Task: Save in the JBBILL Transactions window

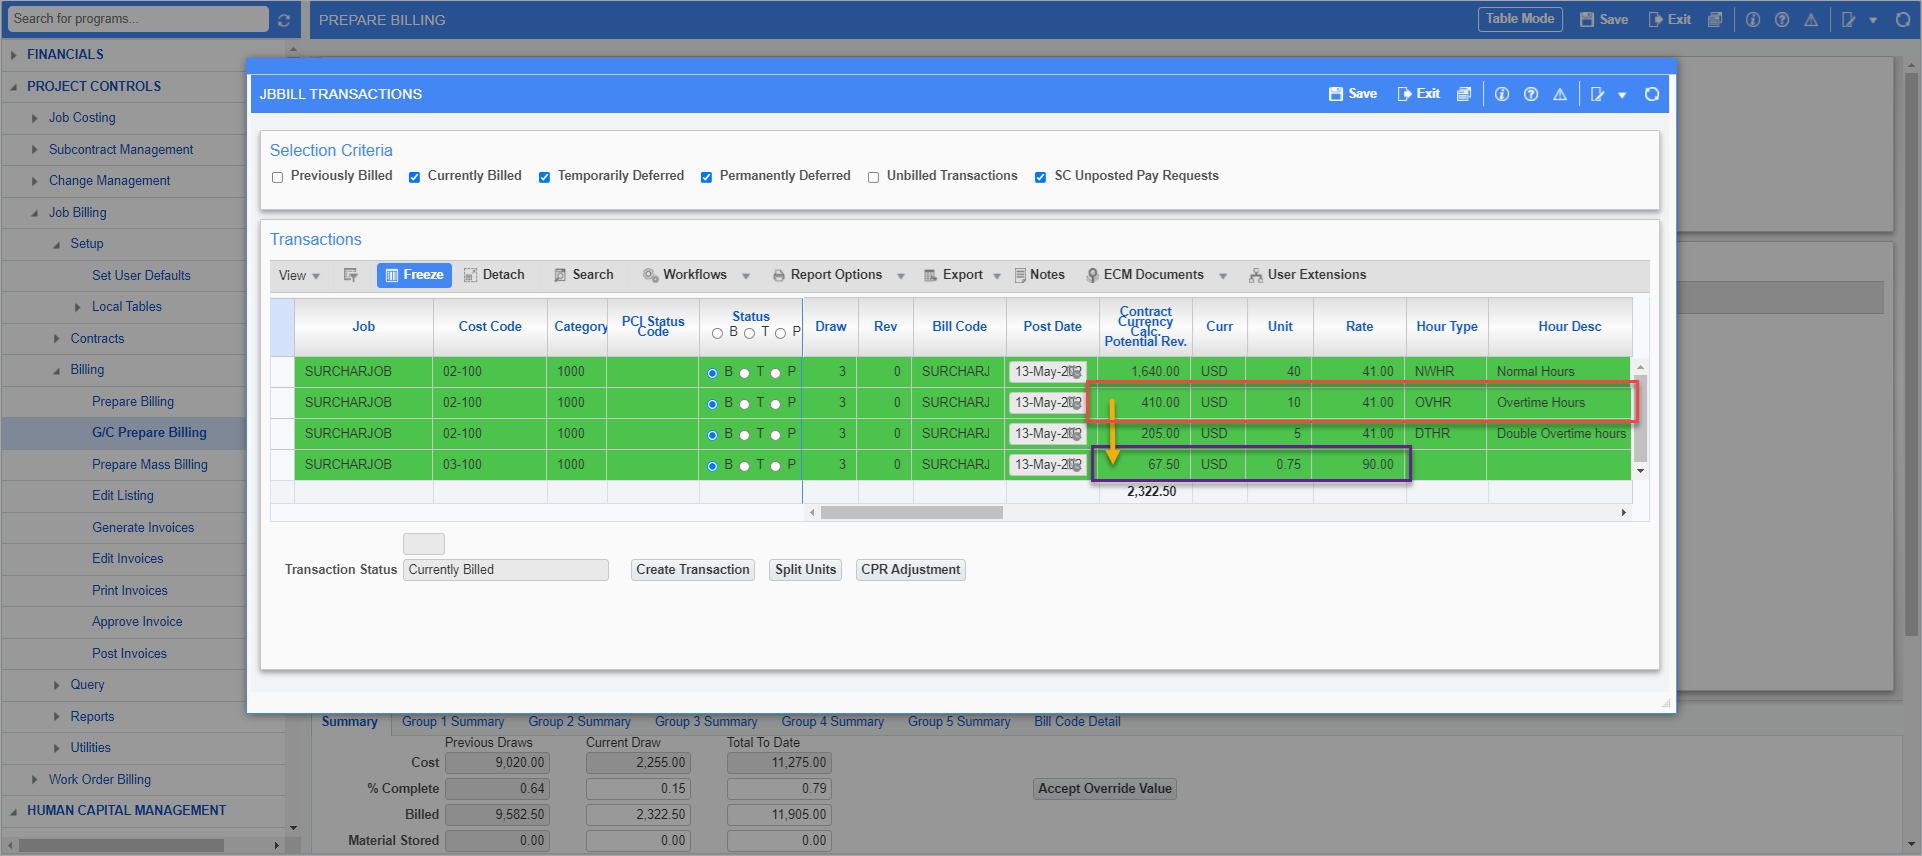Action: [x=1352, y=94]
